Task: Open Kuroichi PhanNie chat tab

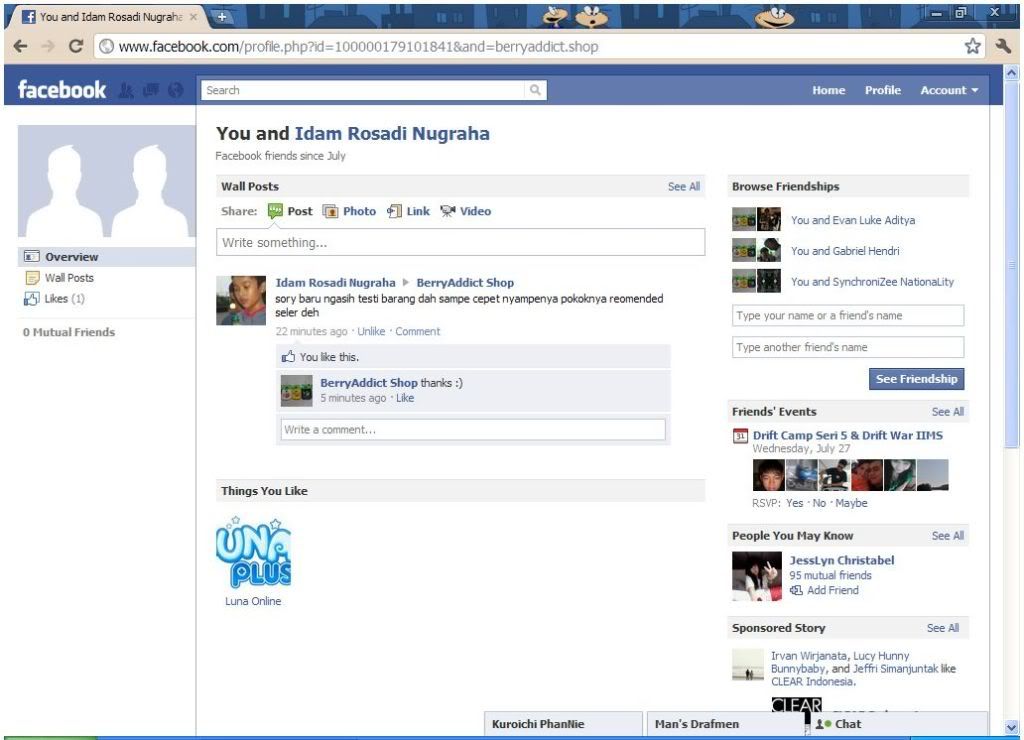Action: (x=563, y=724)
